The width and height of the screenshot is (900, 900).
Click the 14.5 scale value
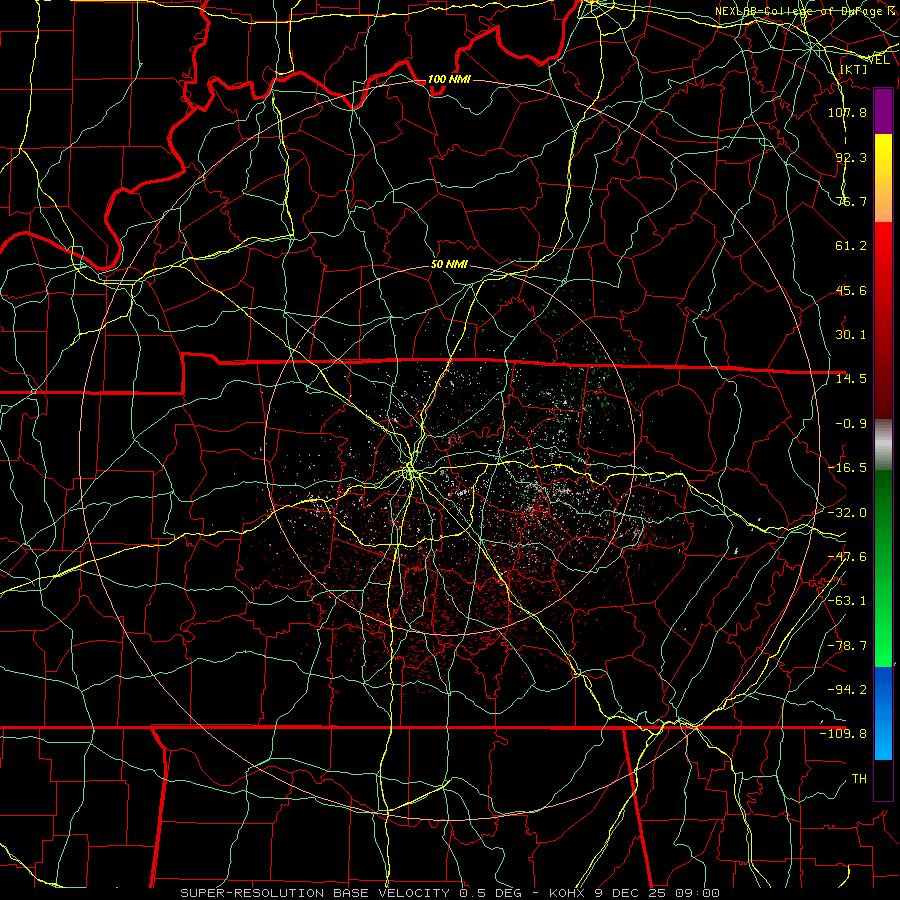click(851, 379)
